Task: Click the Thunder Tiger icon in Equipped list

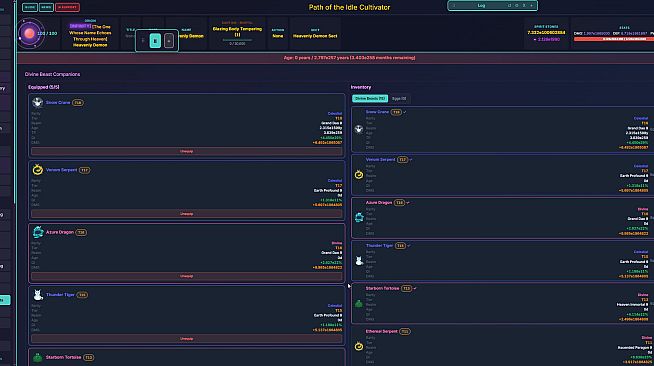Action: tap(38, 294)
